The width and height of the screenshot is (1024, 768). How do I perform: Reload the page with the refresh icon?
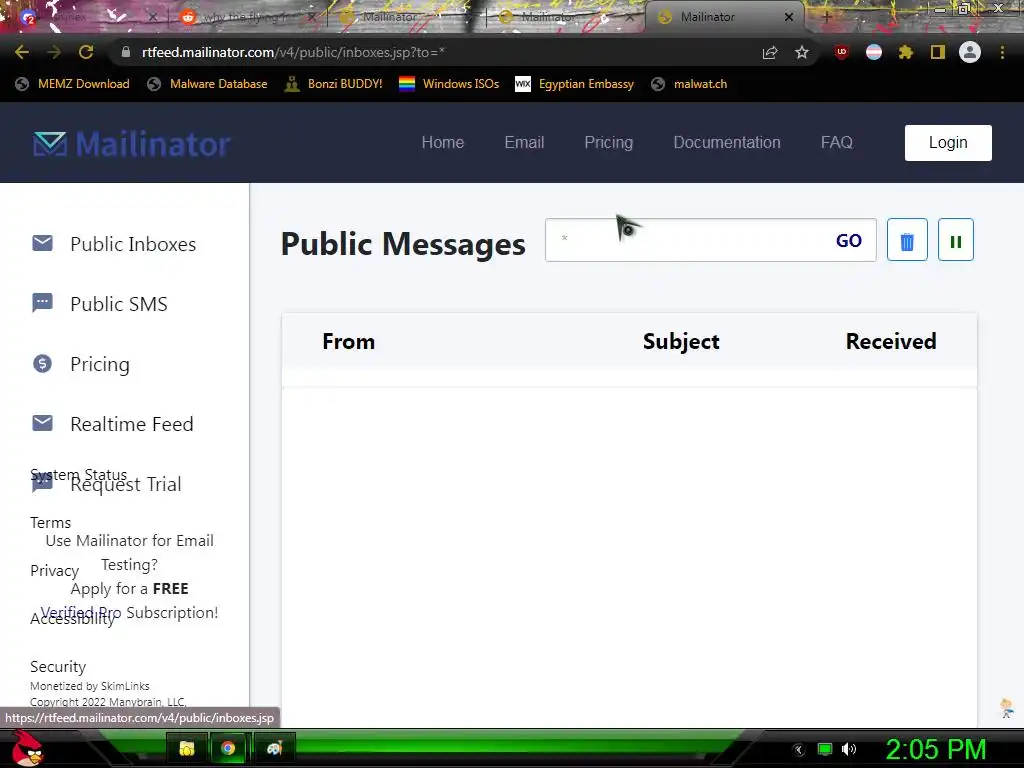click(x=86, y=52)
